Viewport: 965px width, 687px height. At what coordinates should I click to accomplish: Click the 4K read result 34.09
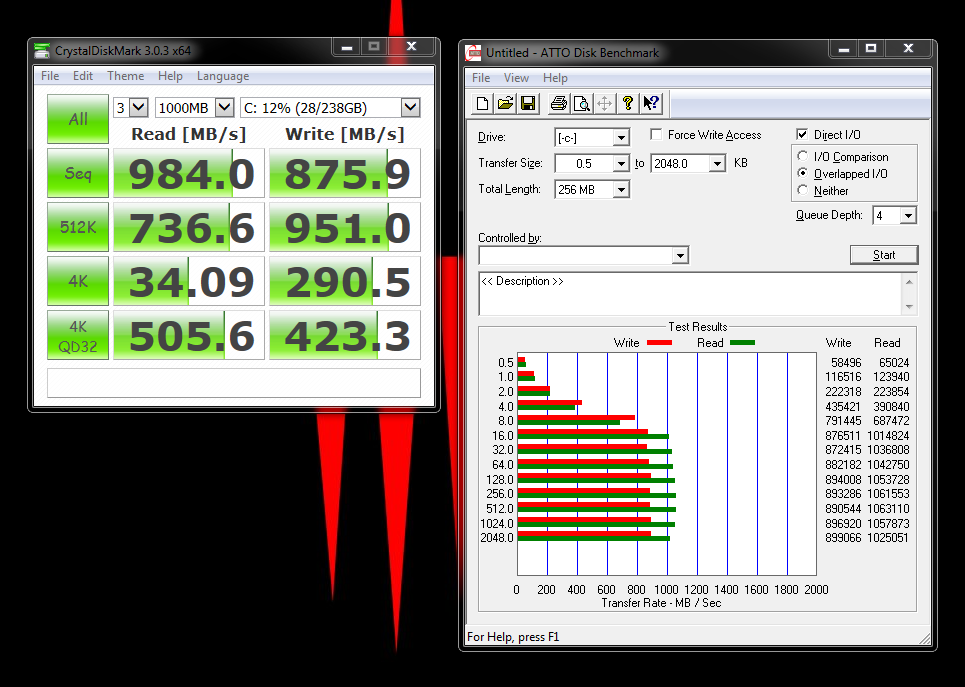[189, 281]
